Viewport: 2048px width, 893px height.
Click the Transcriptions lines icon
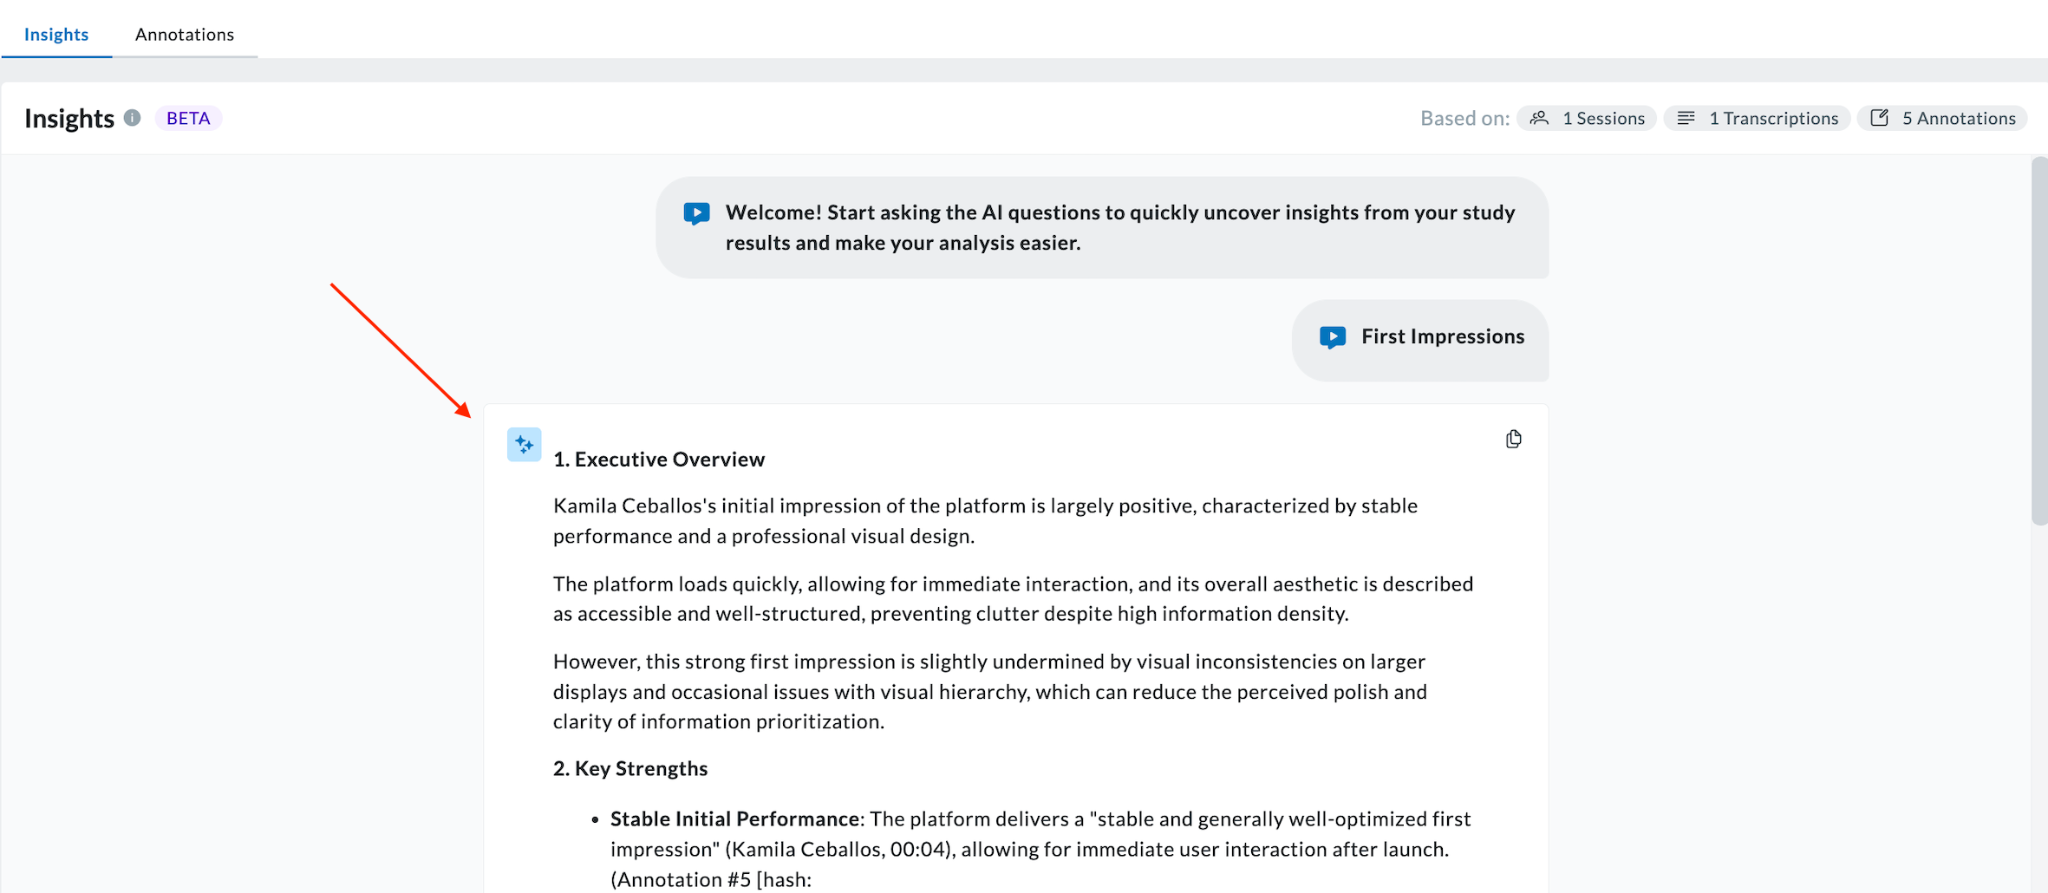[1686, 118]
